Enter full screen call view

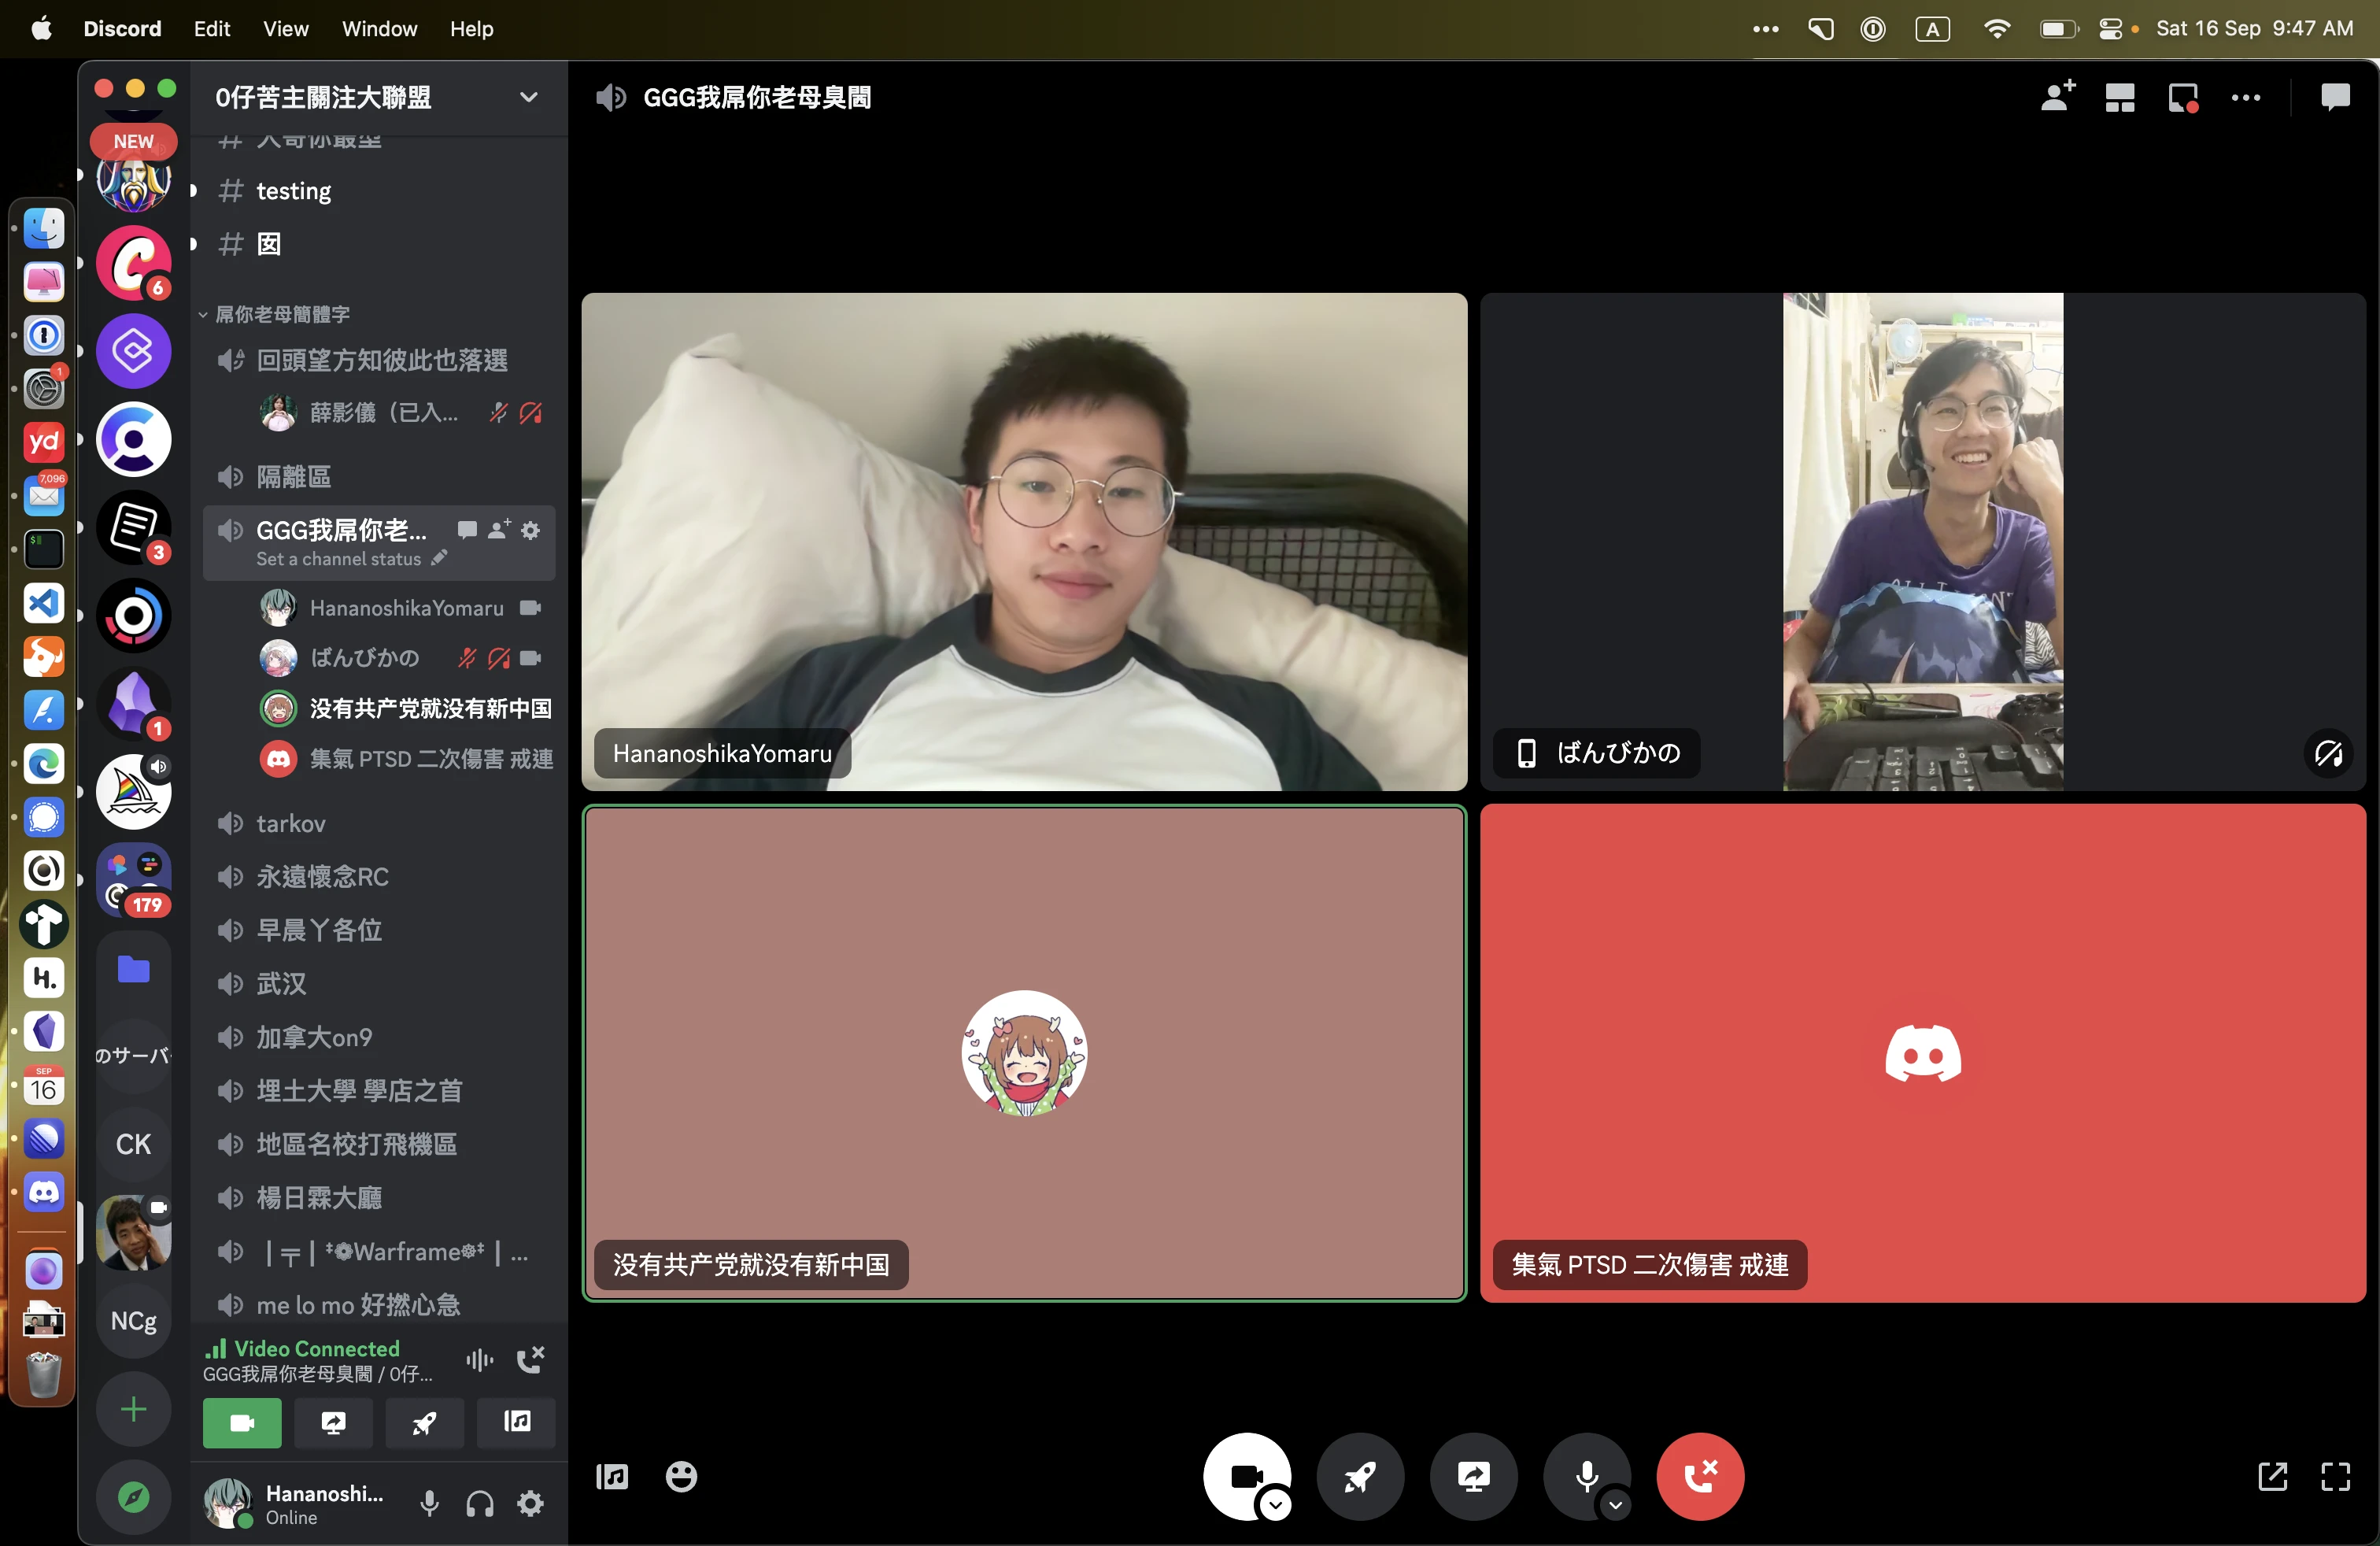pyautogui.click(x=2335, y=1476)
